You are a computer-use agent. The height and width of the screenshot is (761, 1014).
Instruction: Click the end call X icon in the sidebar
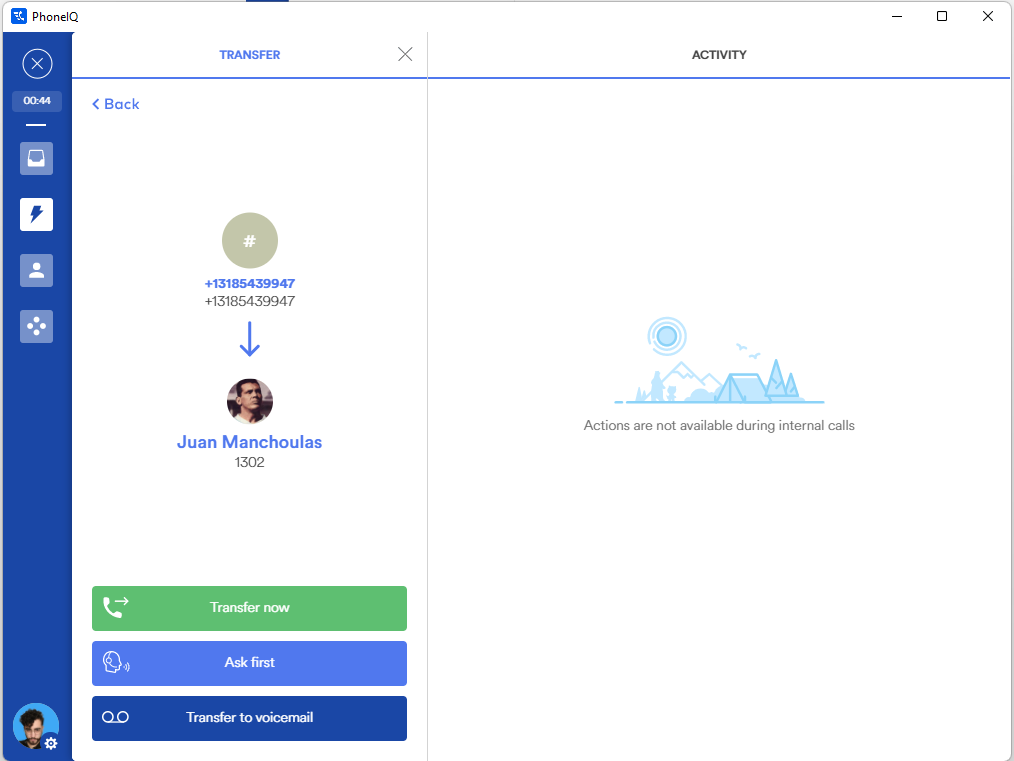[x=37, y=65]
